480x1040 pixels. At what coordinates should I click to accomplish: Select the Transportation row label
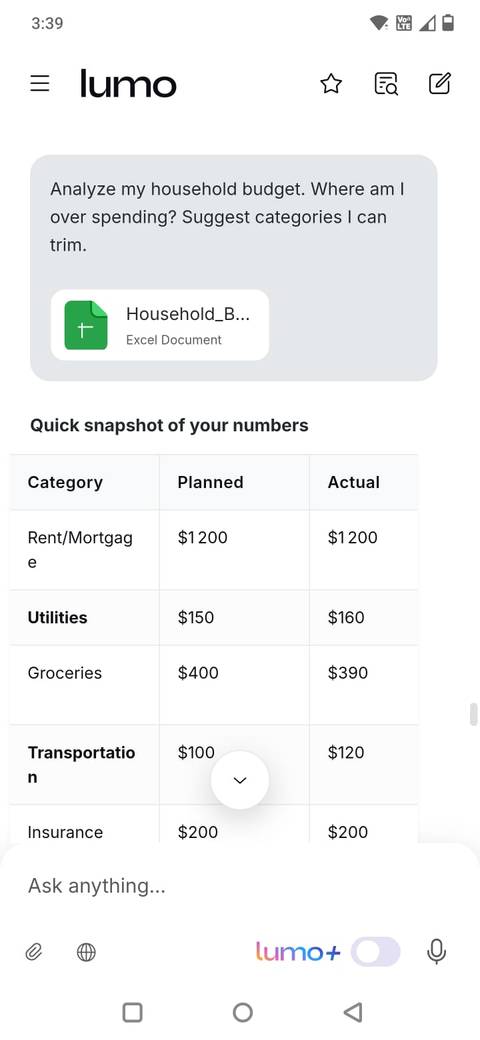pos(81,765)
